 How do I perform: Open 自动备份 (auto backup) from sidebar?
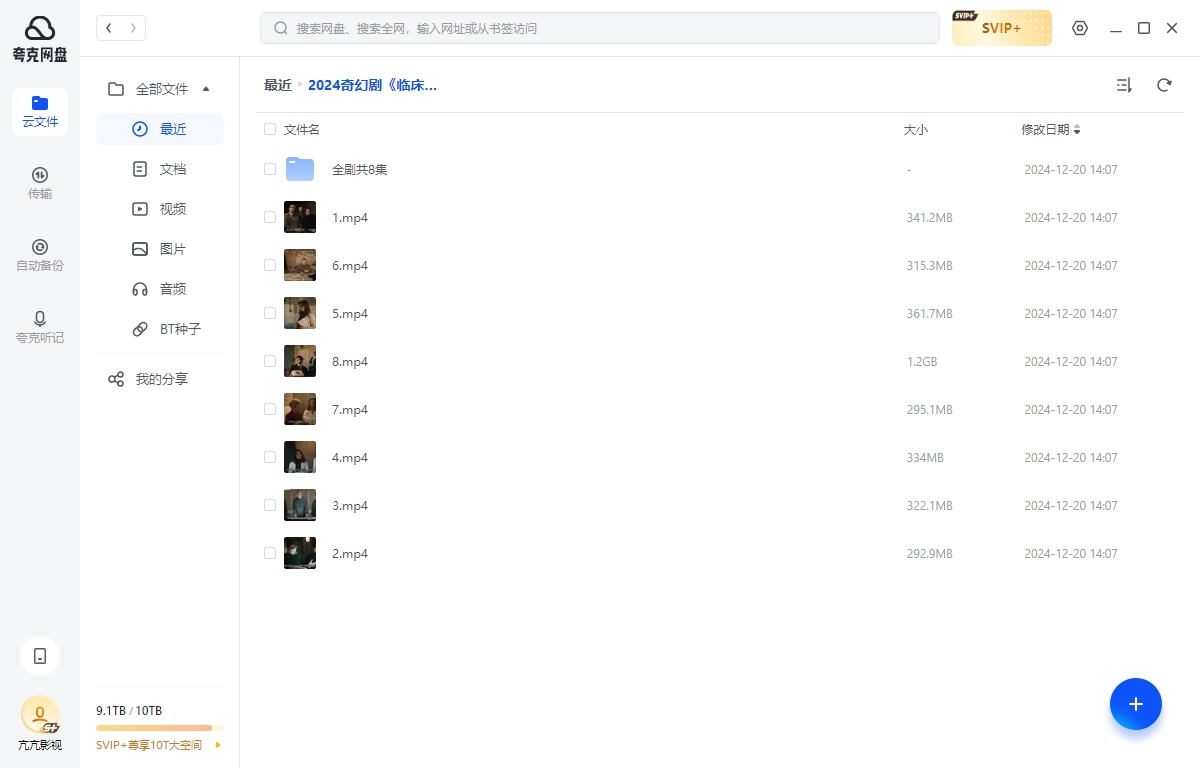pyautogui.click(x=40, y=255)
